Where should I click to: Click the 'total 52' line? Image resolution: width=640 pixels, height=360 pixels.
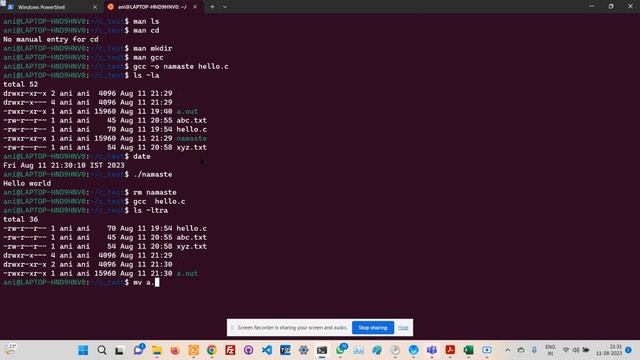tap(20, 84)
